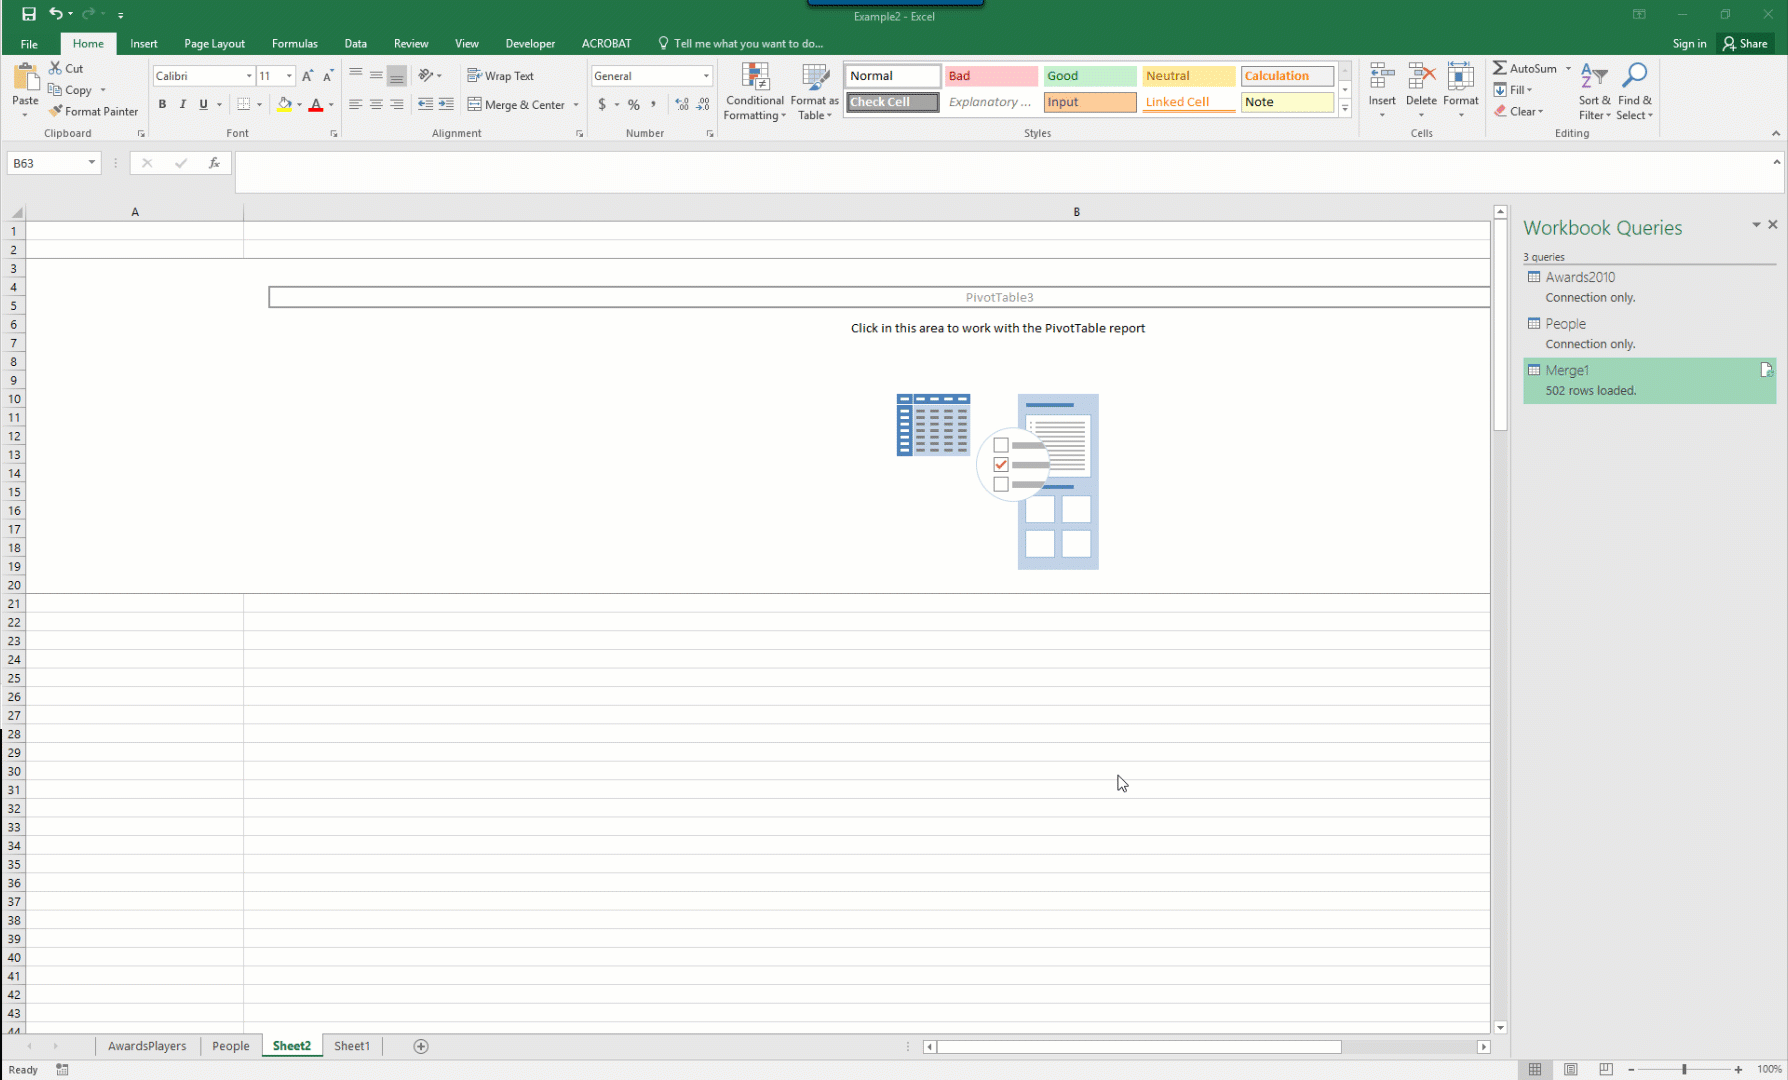Switch to Page Break Preview in status bar
The image size is (1788, 1080).
[1606, 1069]
